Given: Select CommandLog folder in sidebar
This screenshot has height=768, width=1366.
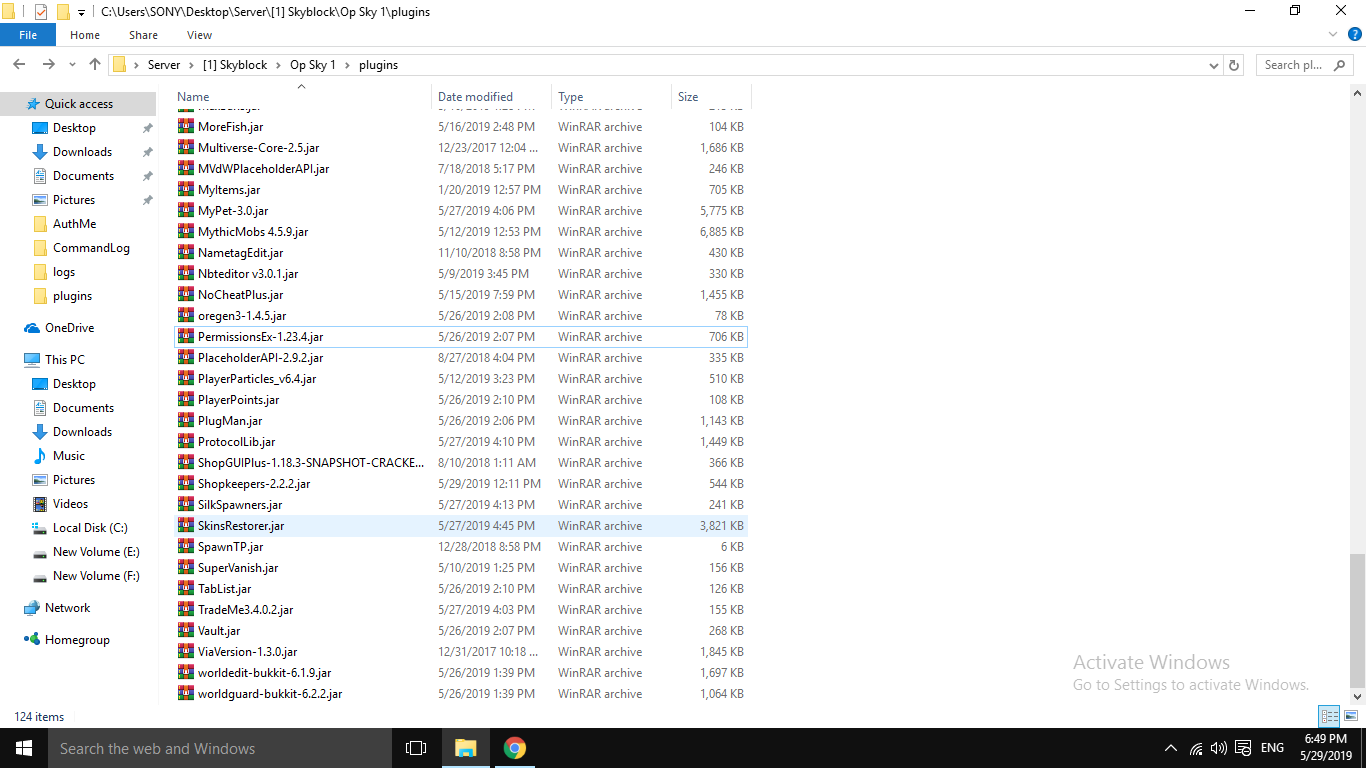Looking at the screenshot, I should (91, 248).
